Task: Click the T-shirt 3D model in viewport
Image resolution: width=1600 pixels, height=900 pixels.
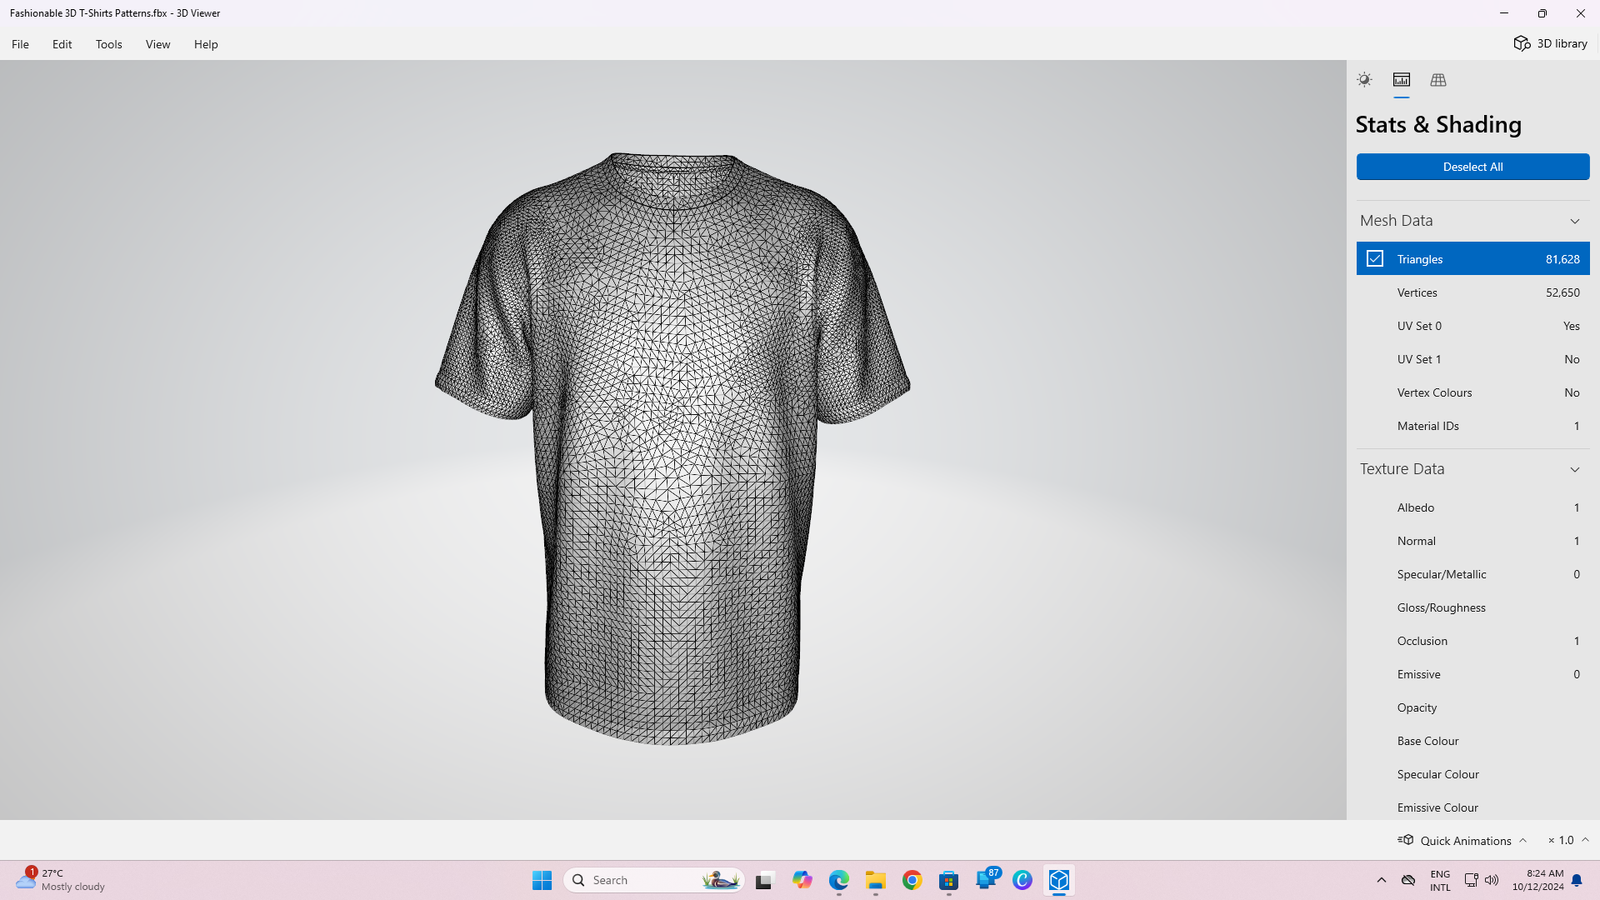Action: click(x=672, y=450)
